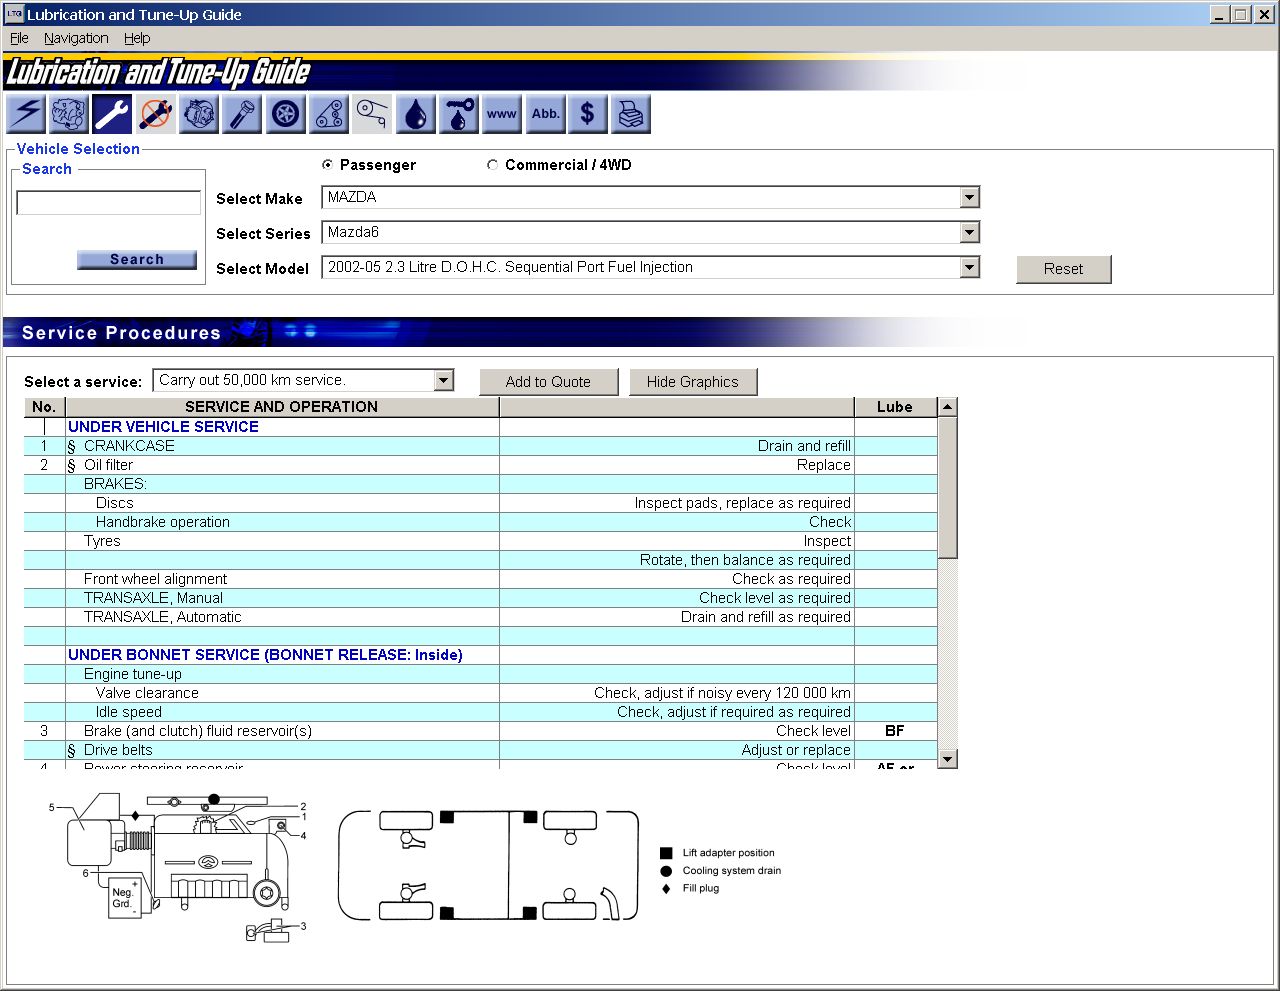Click the lift adapter position chassis diagram
Image resolution: width=1280 pixels, height=991 pixels.
pyautogui.click(x=489, y=865)
